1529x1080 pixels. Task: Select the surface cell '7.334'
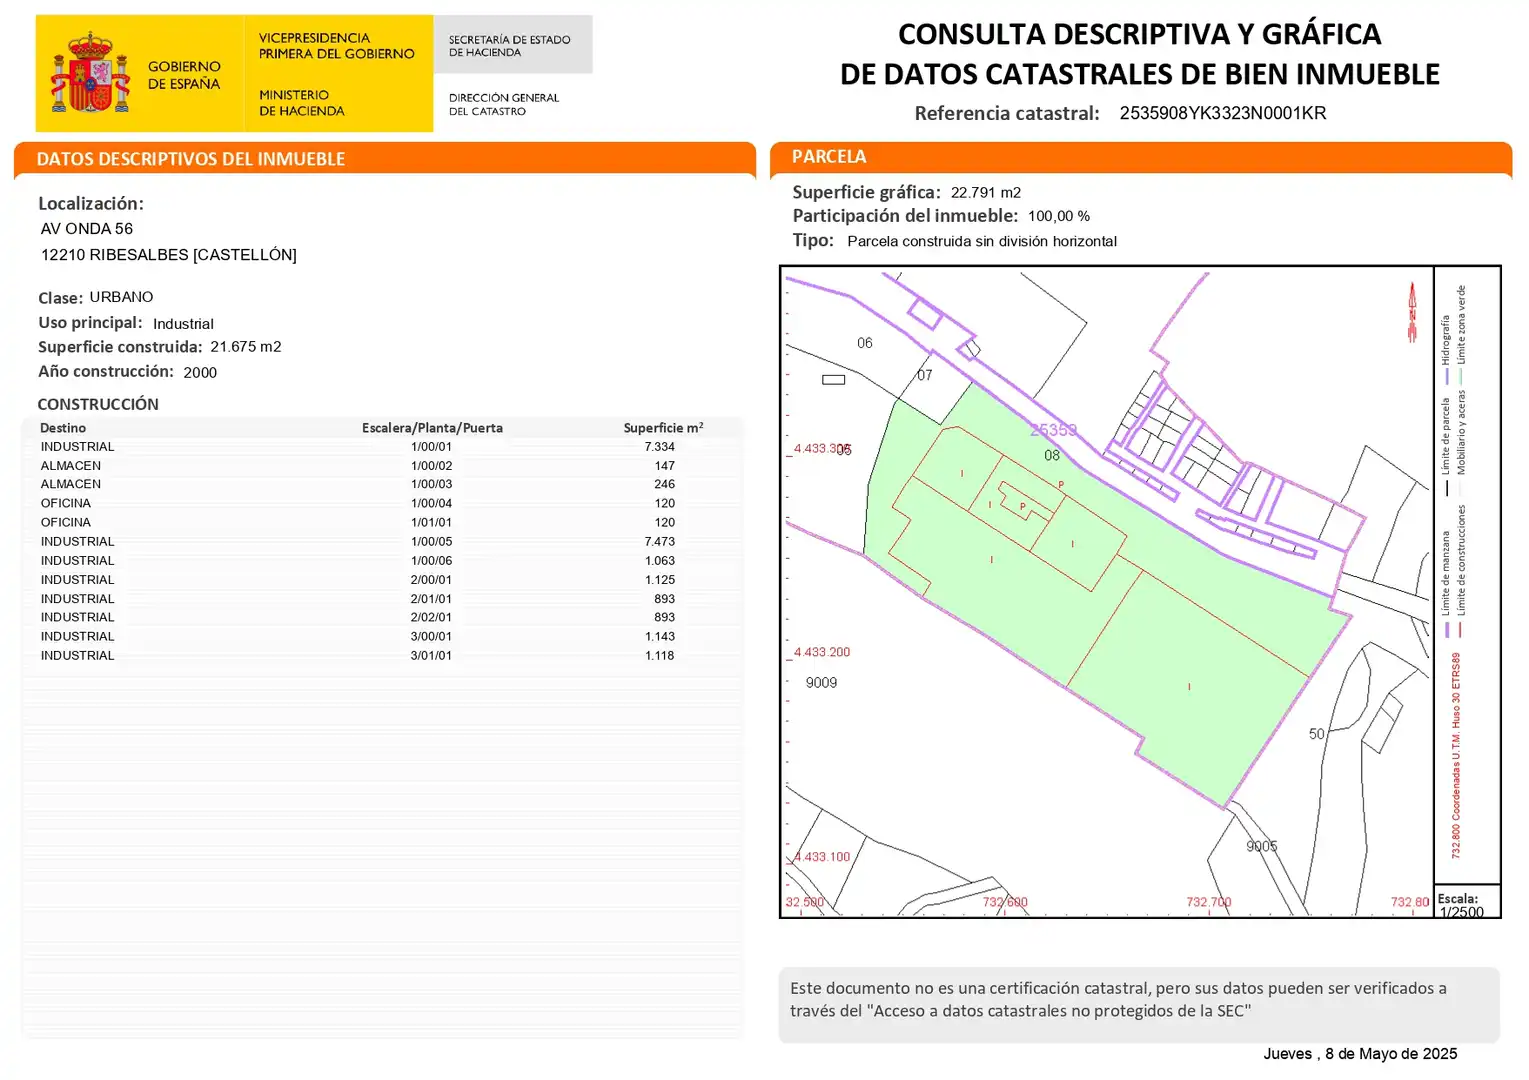(x=660, y=447)
